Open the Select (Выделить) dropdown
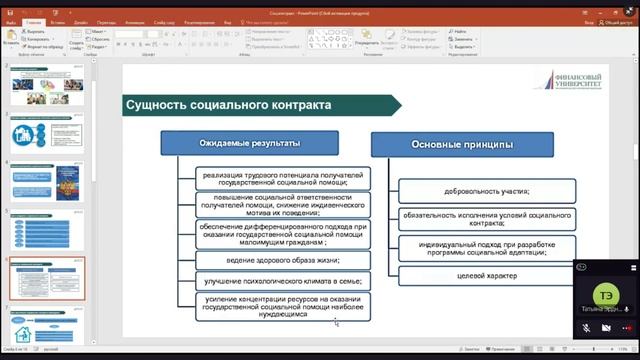 click(462, 47)
